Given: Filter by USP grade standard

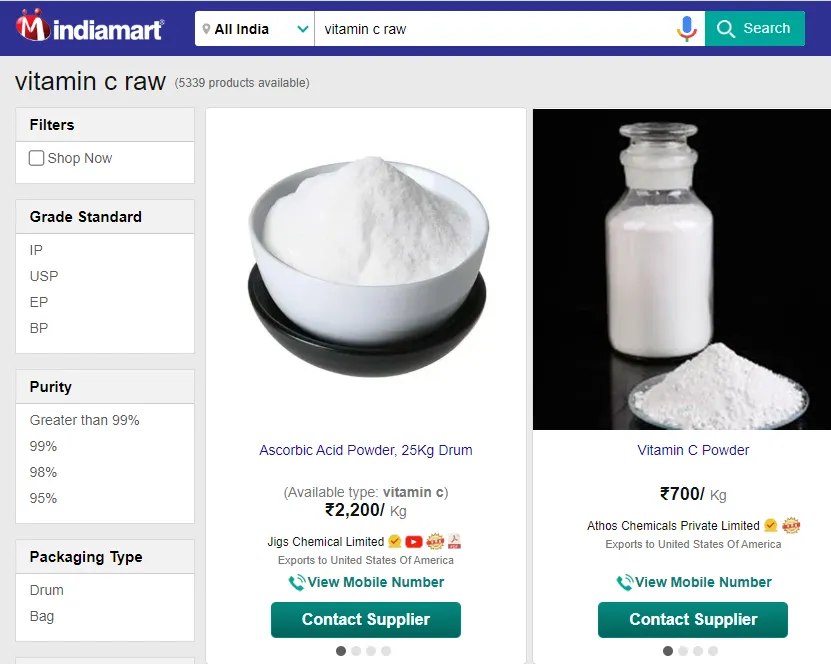Looking at the screenshot, I should [x=44, y=276].
